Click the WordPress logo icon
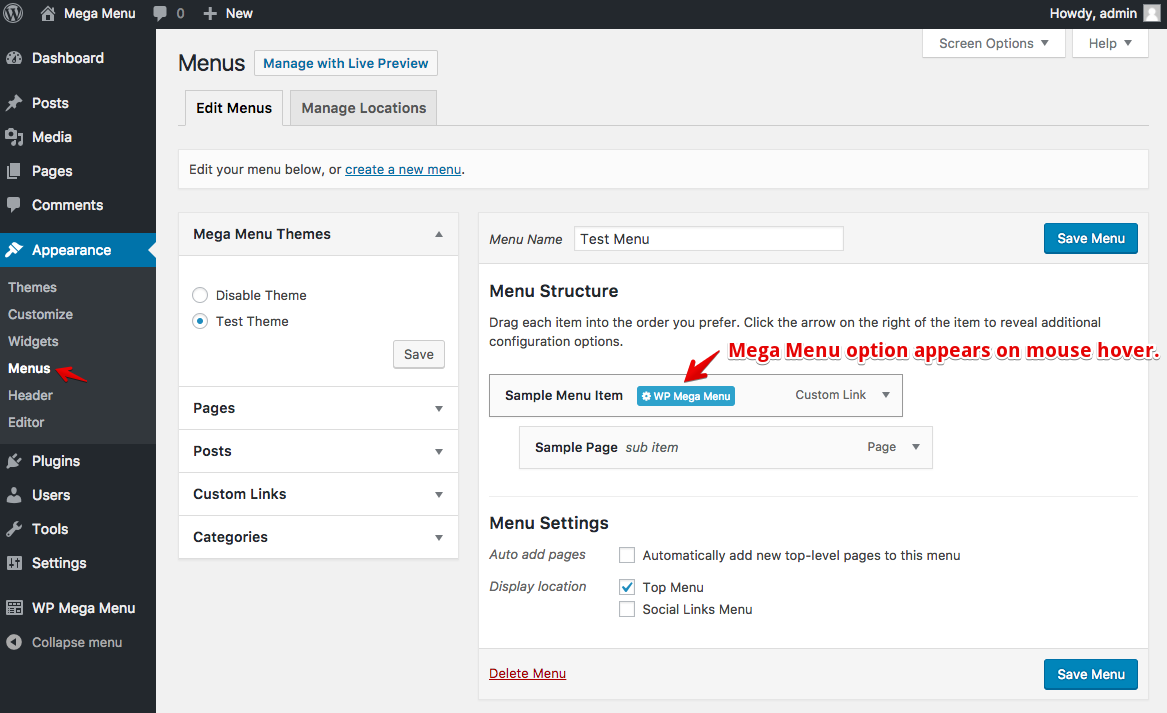Image resolution: width=1167 pixels, height=713 pixels. pyautogui.click(x=14, y=14)
